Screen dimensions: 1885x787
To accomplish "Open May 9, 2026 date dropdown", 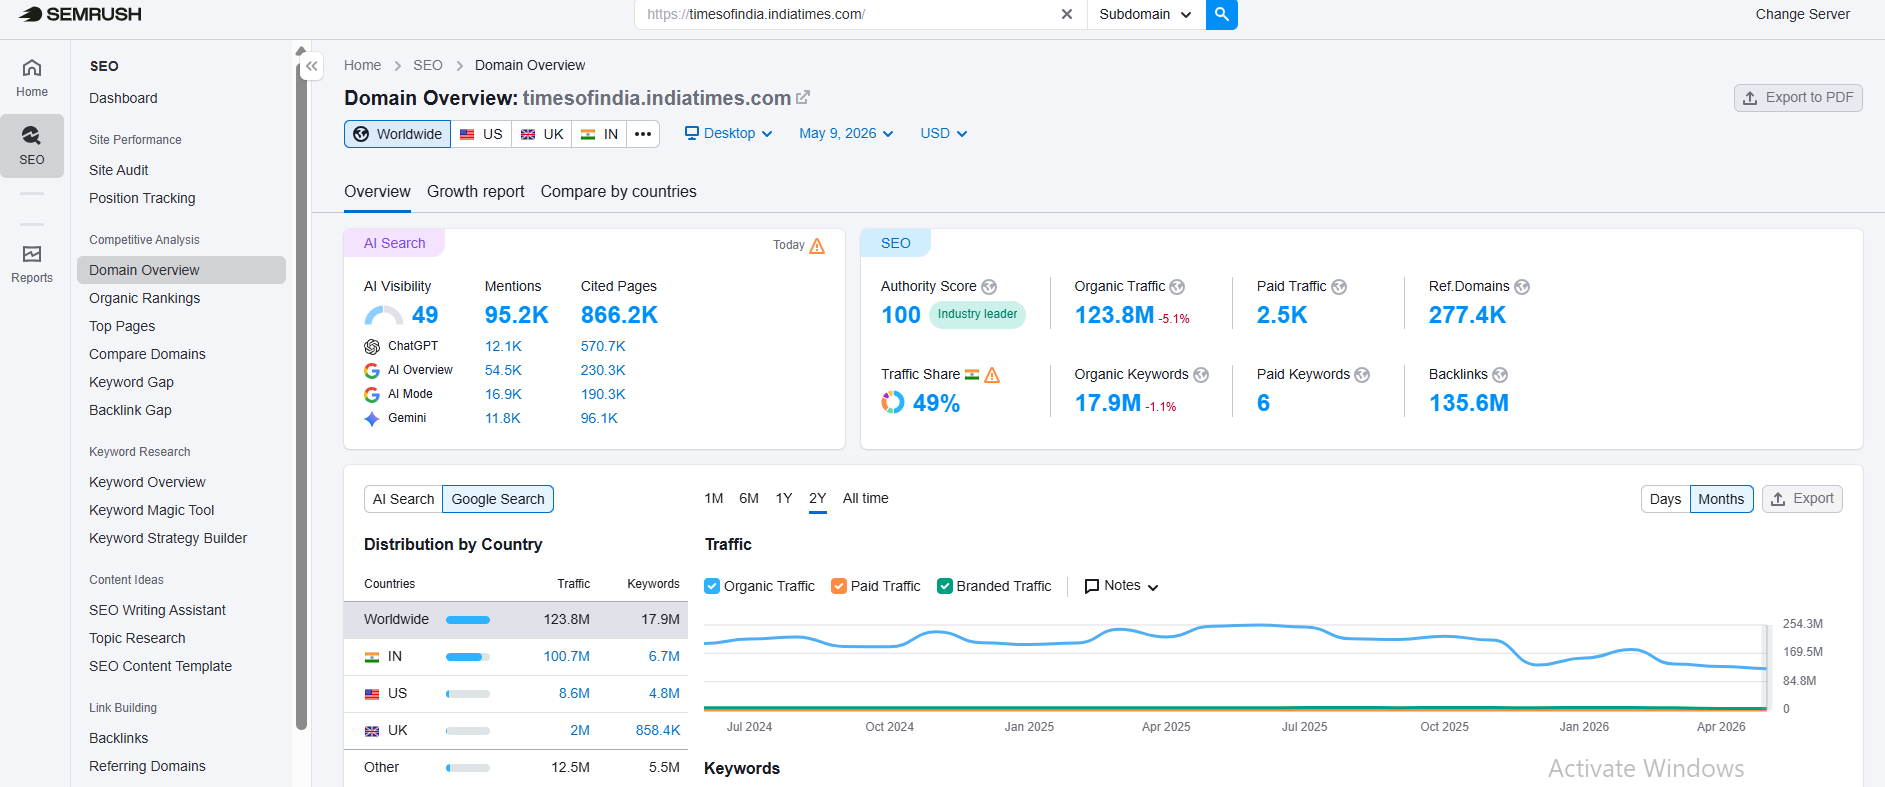I will pos(846,133).
